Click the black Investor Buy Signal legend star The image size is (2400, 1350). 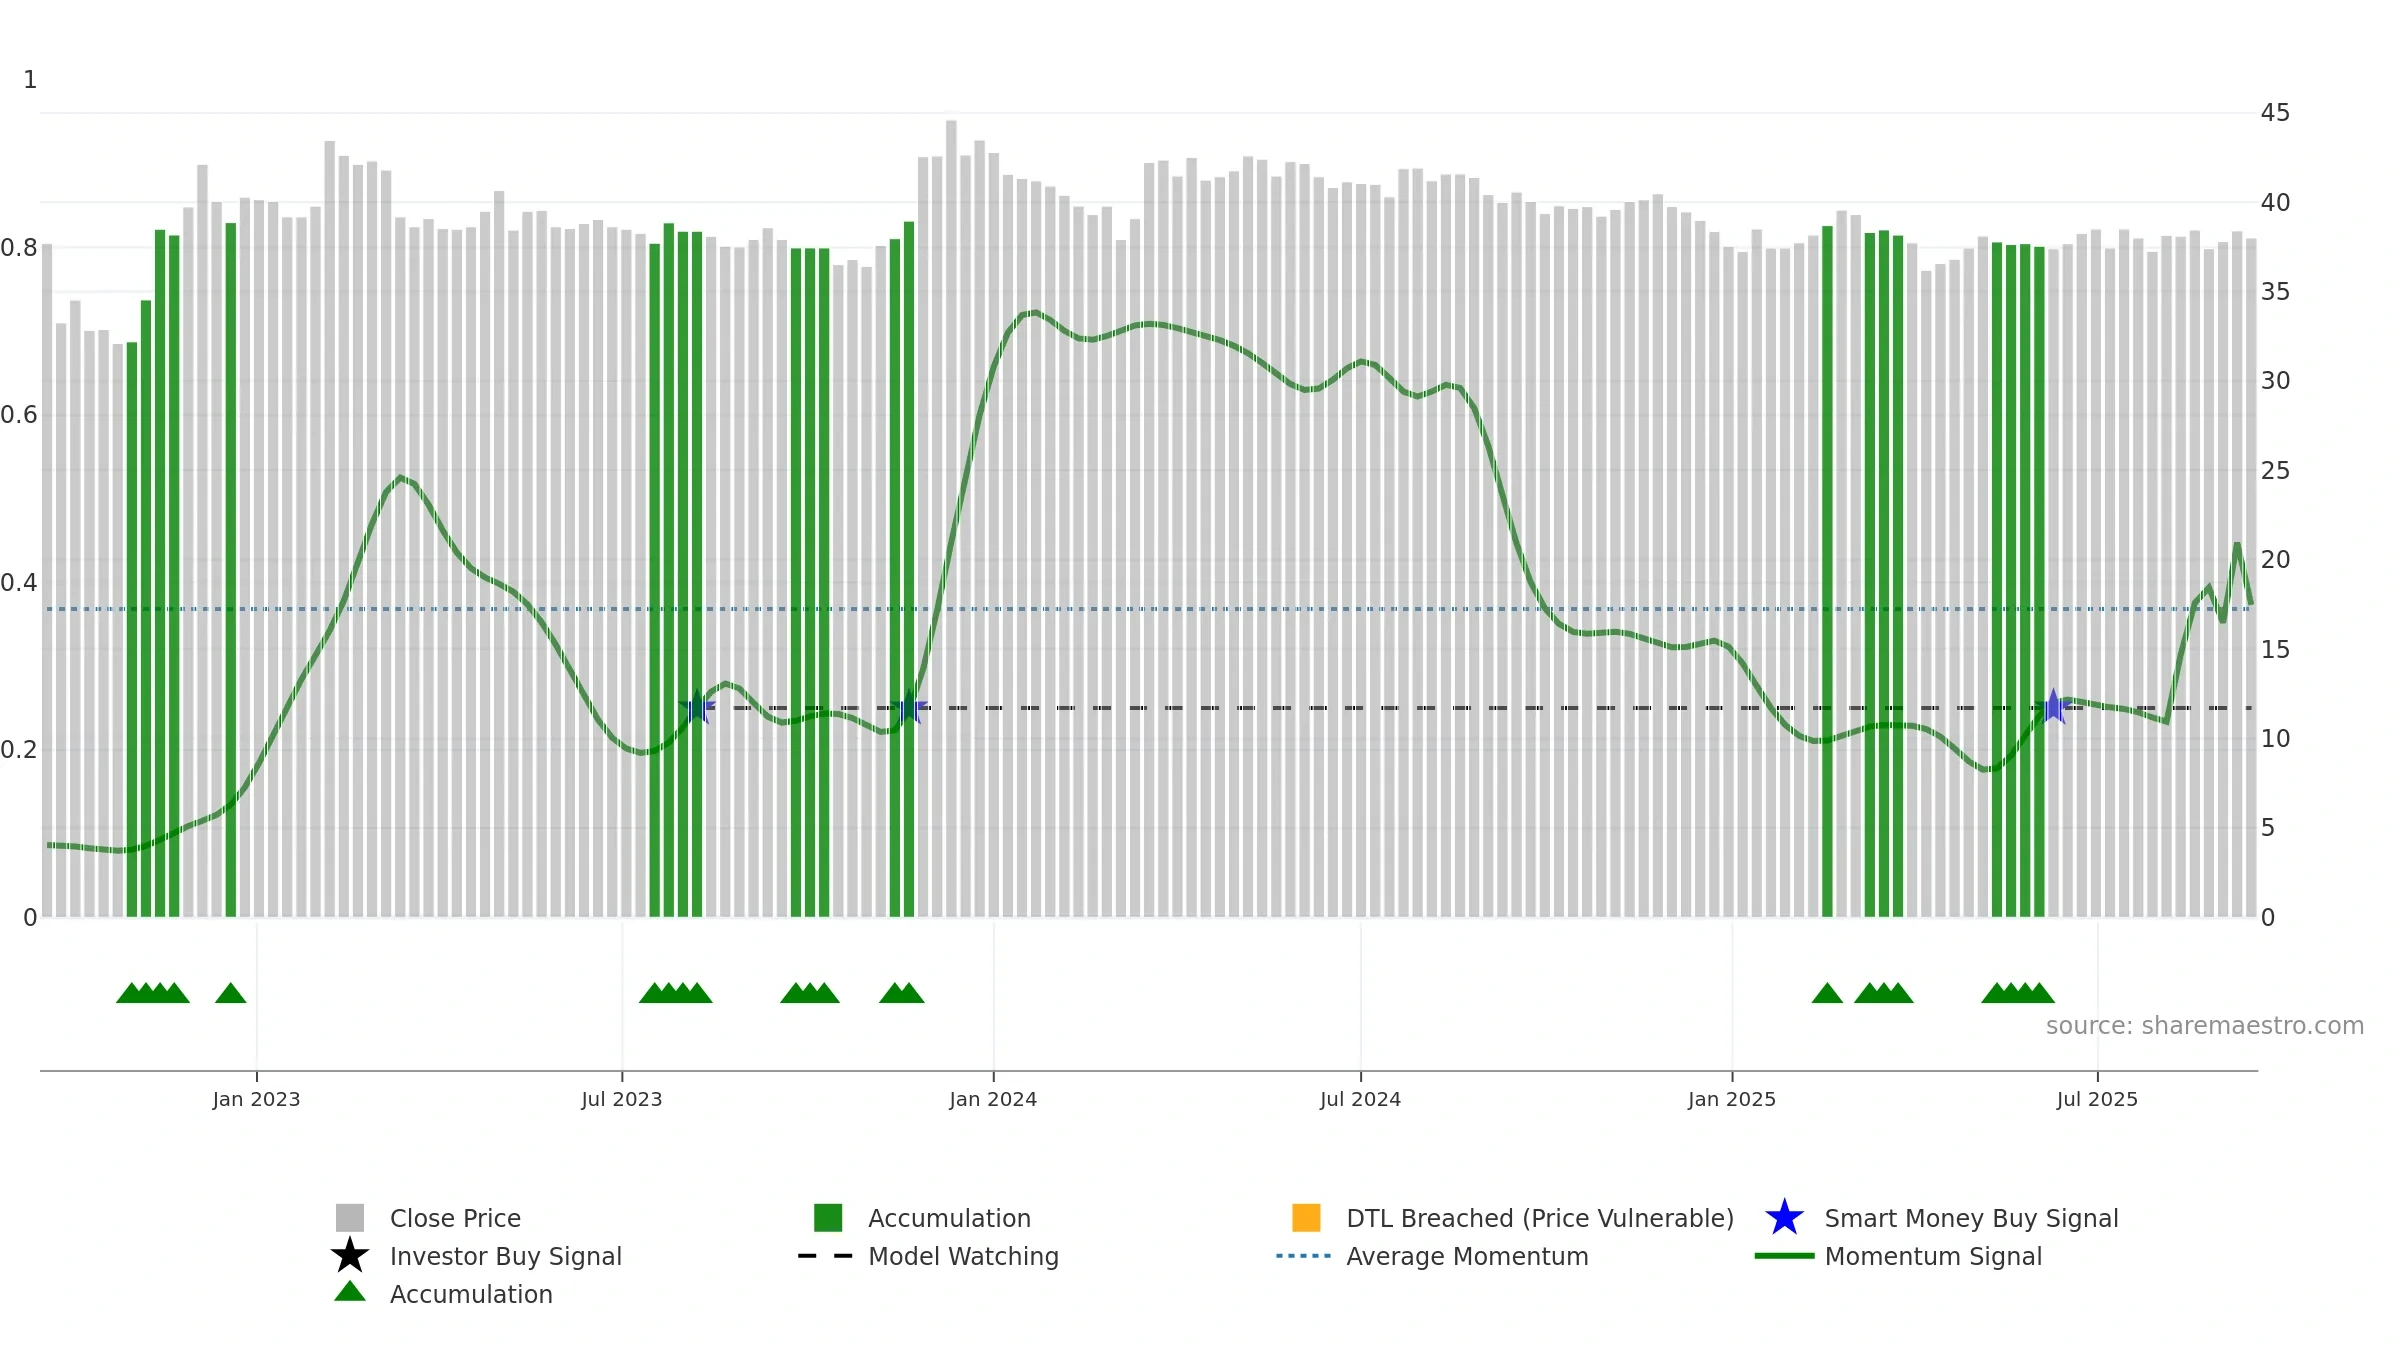350,1255
